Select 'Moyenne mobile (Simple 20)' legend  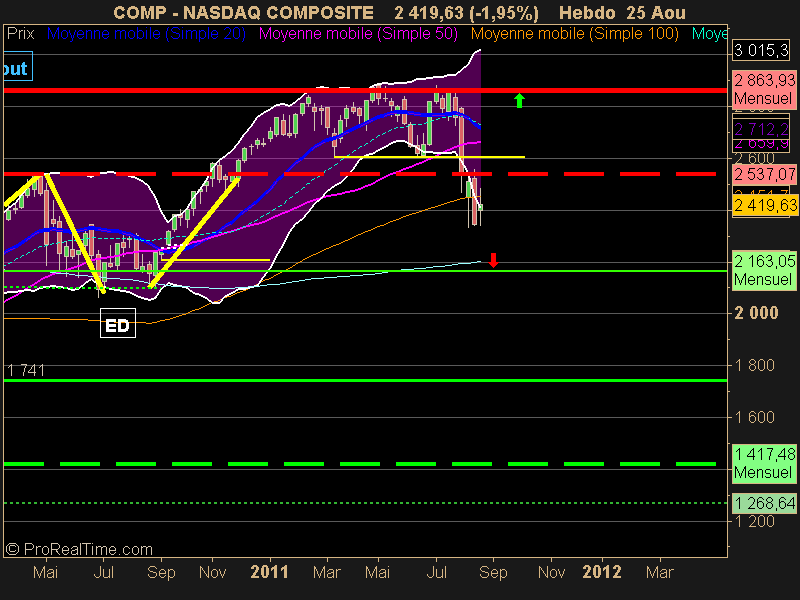tap(146, 34)
